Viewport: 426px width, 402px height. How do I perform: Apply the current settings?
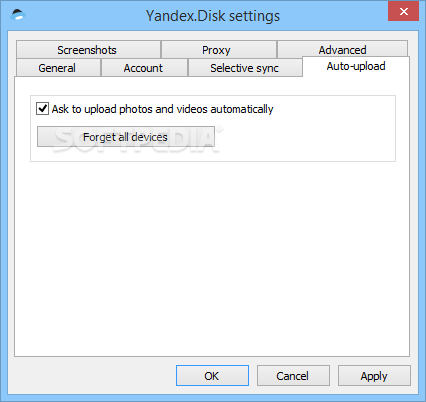pyautogui.click(x=374, y=376)
